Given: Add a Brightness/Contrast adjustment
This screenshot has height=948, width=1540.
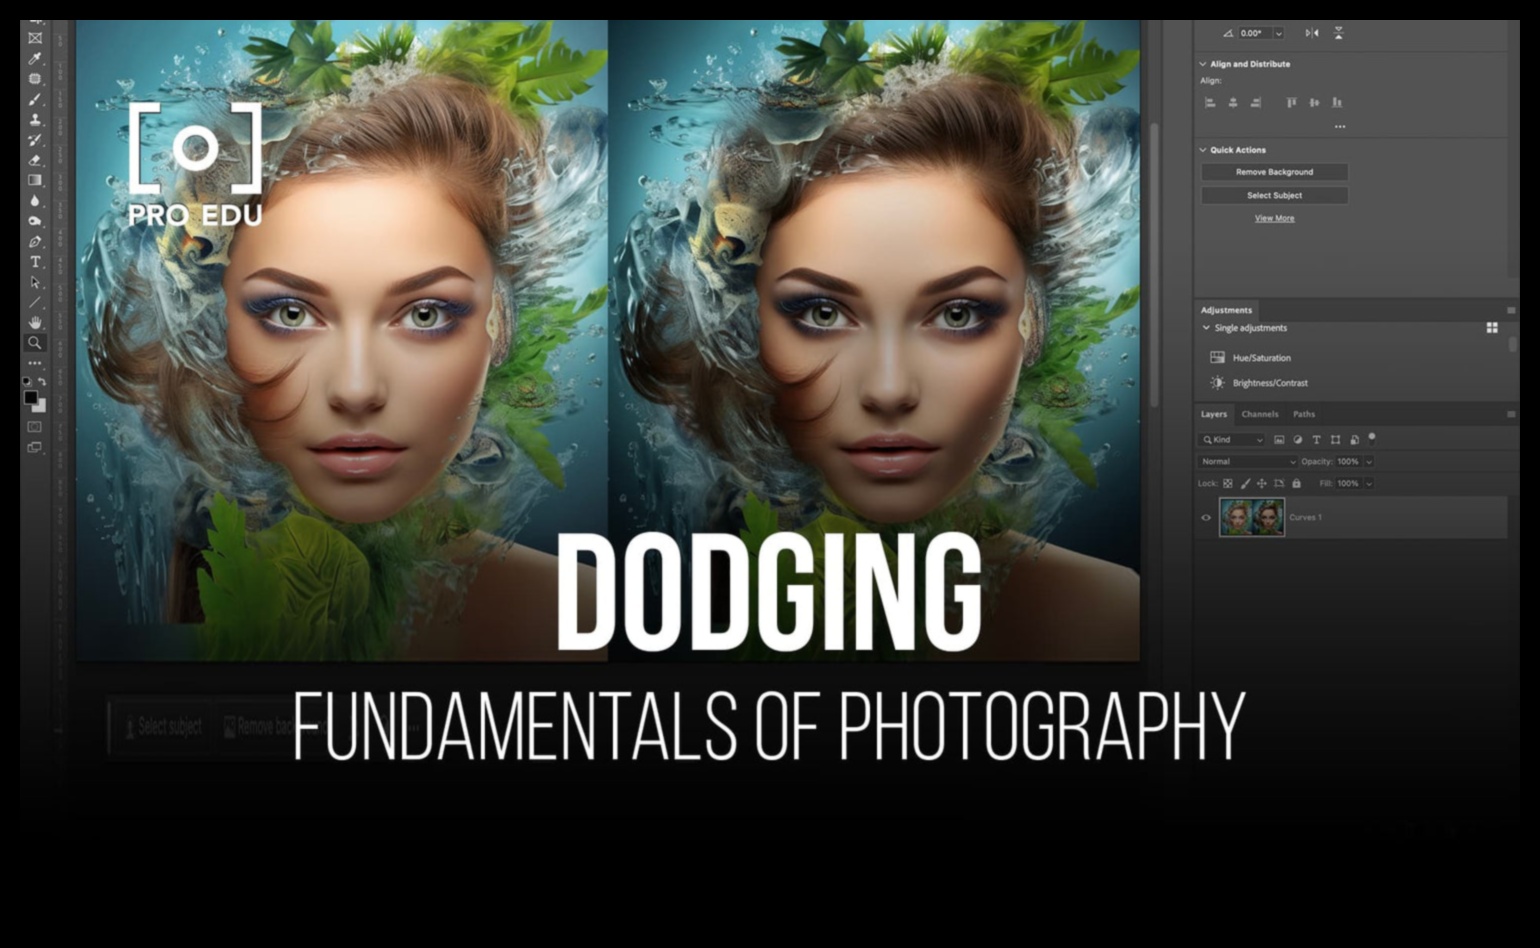Looking at the screenshot, I should [1258, 383].
